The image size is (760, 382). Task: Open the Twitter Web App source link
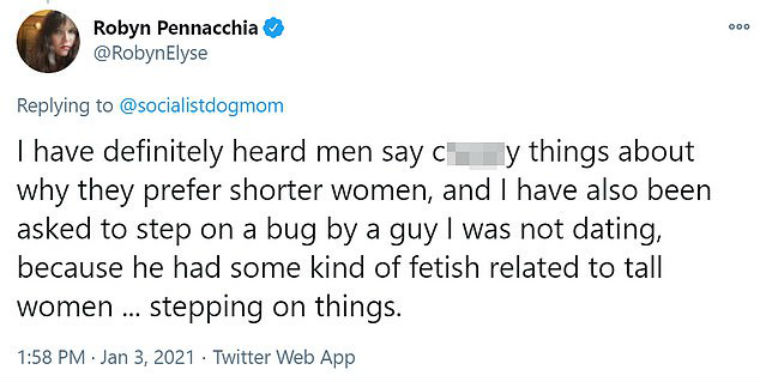[284, 358]
